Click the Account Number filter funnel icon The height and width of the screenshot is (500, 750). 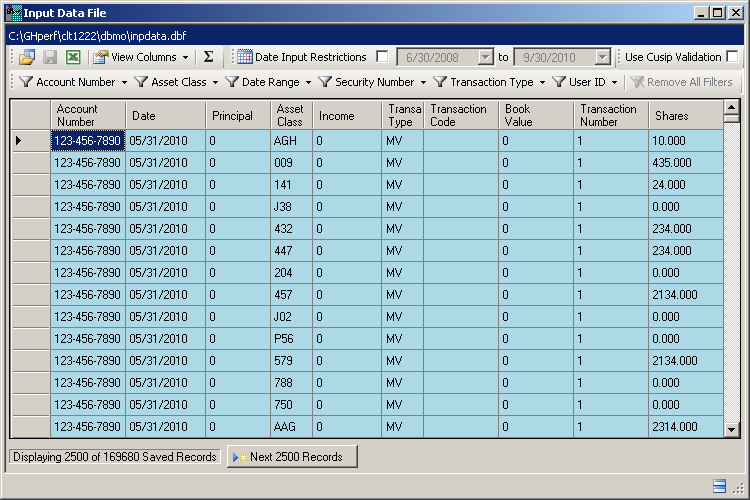click(x=26, y=82)
